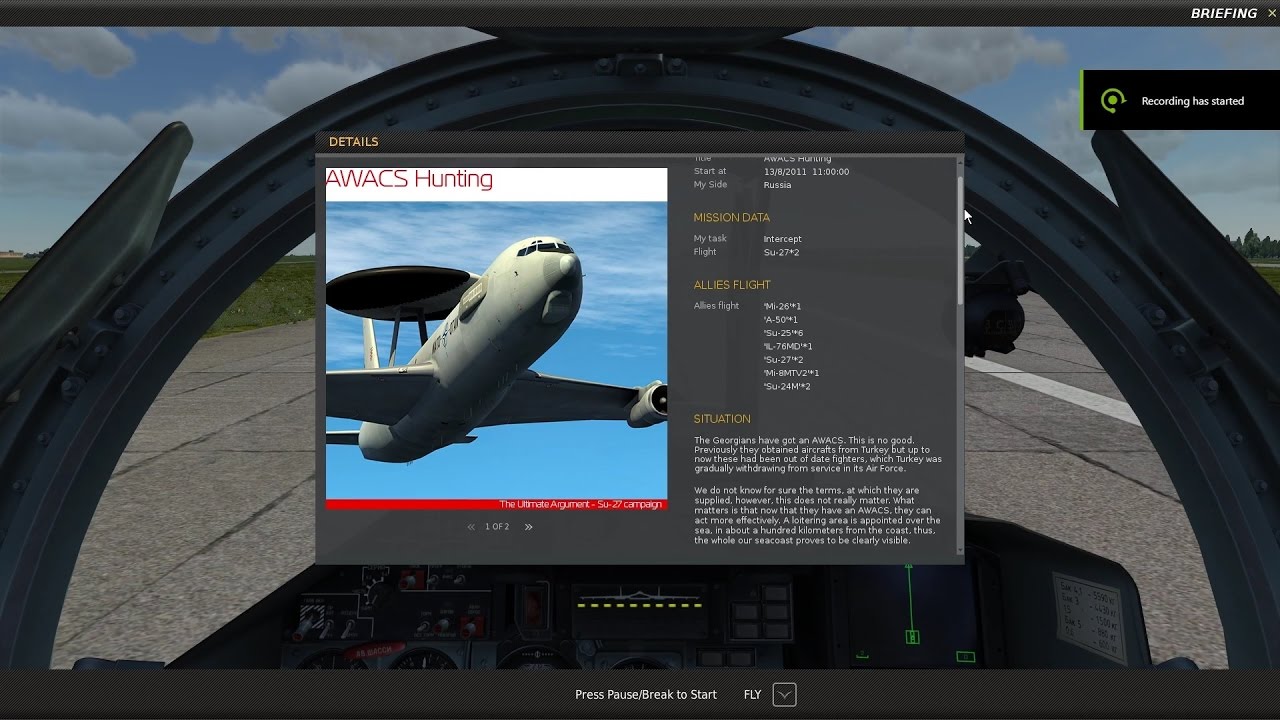Click the My Side value Russia
The image size is (1280, 720).
point(777,185)
